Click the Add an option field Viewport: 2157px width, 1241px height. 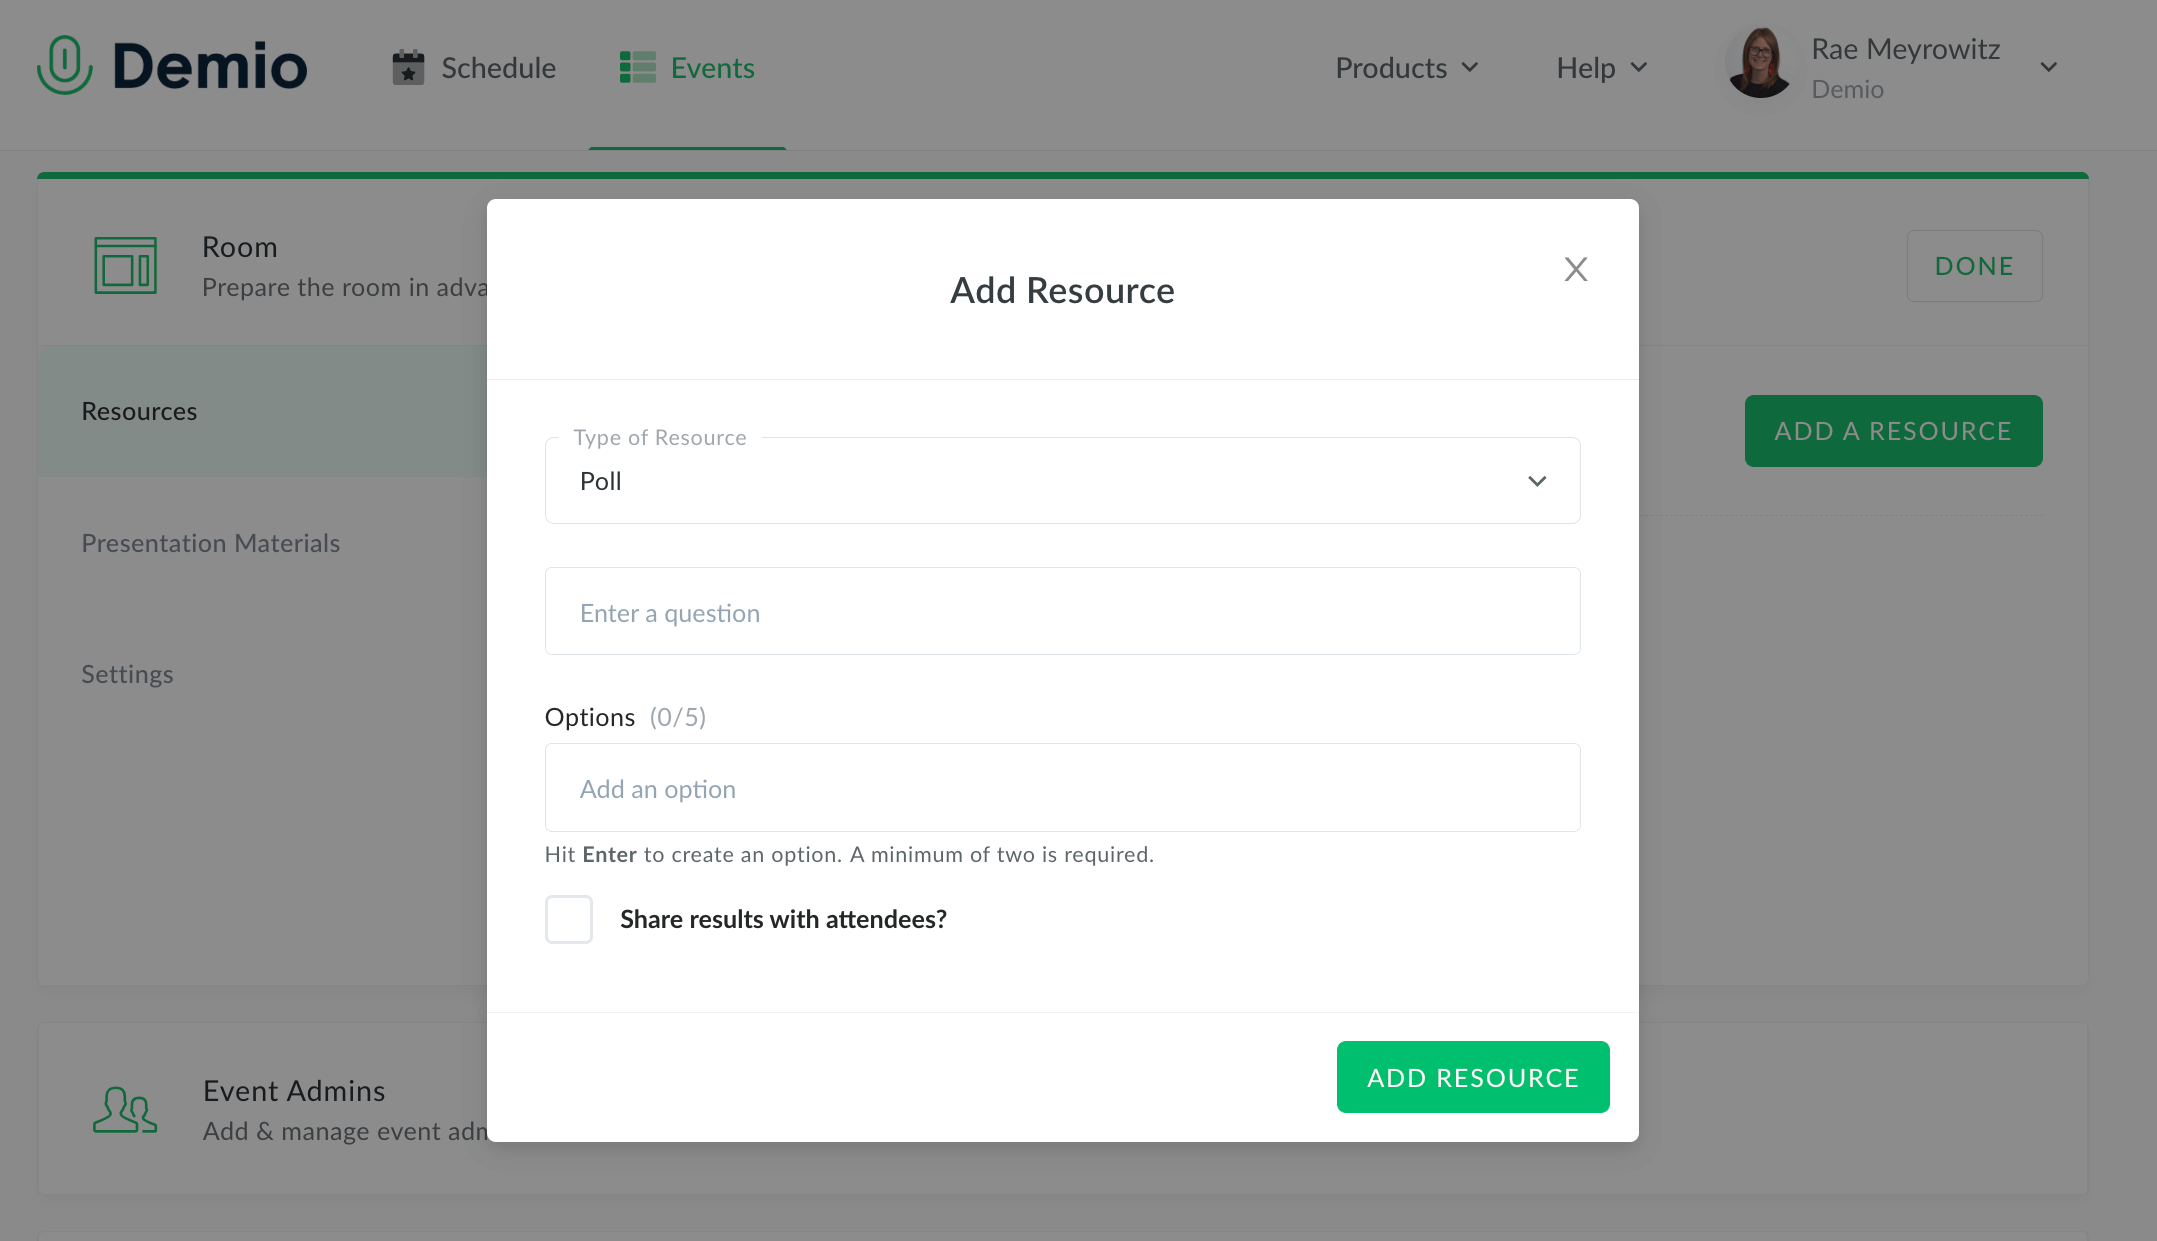1061,787
